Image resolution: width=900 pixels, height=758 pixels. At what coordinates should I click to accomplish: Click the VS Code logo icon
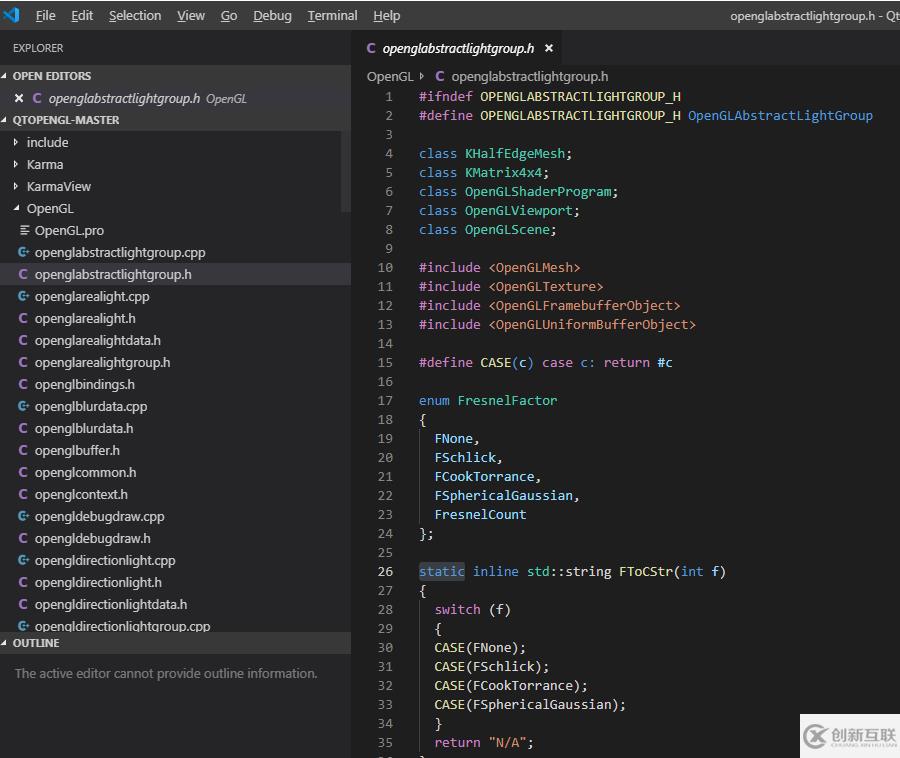pyautogui.click(x=11, y=14)
